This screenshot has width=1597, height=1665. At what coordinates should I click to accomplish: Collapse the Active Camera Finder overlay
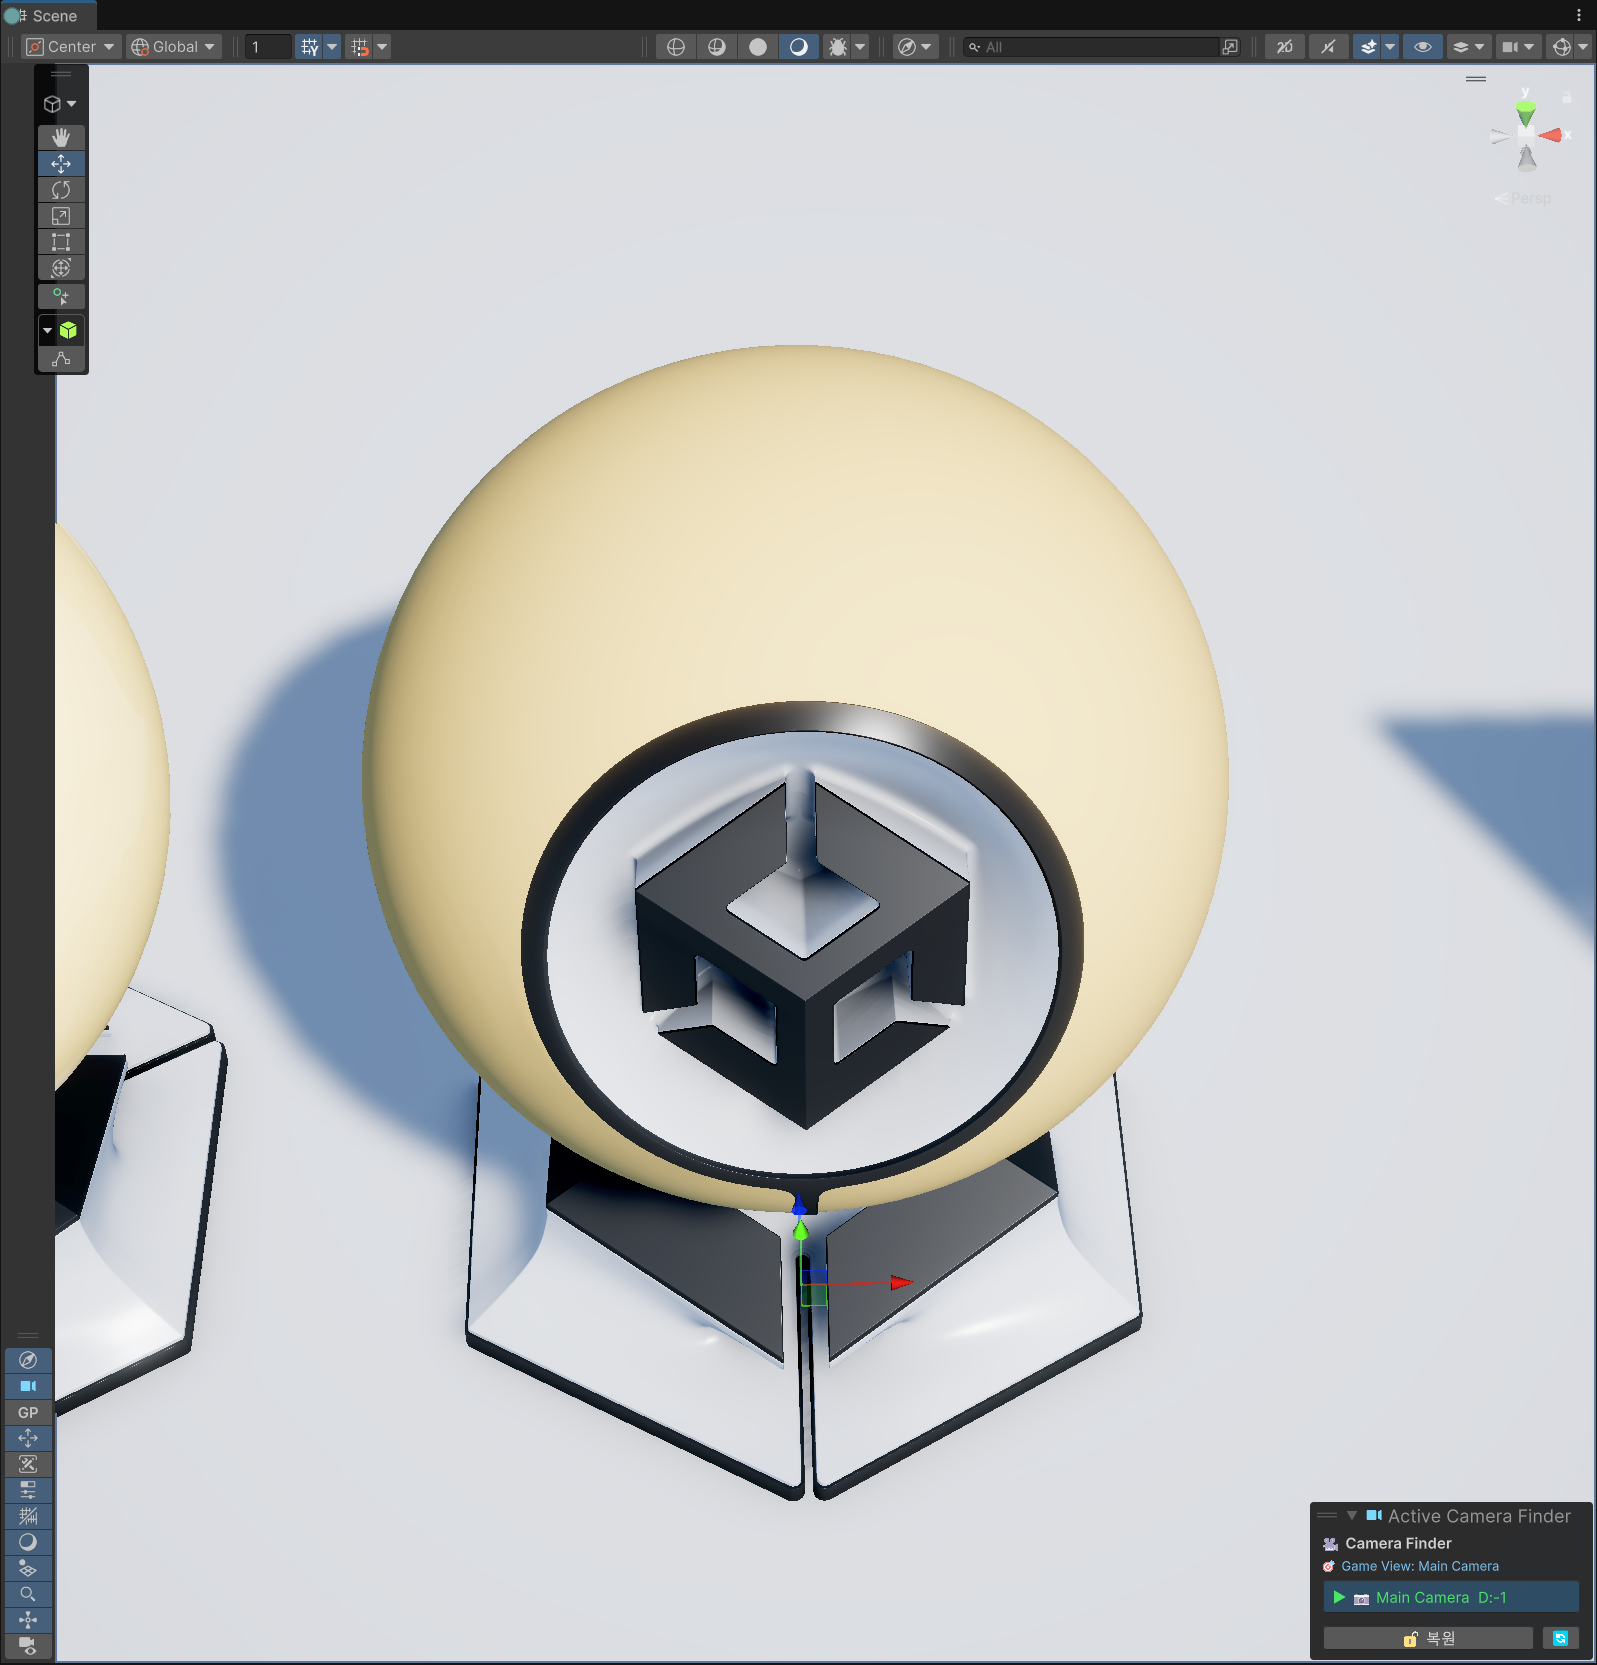click(1352, 1516)
